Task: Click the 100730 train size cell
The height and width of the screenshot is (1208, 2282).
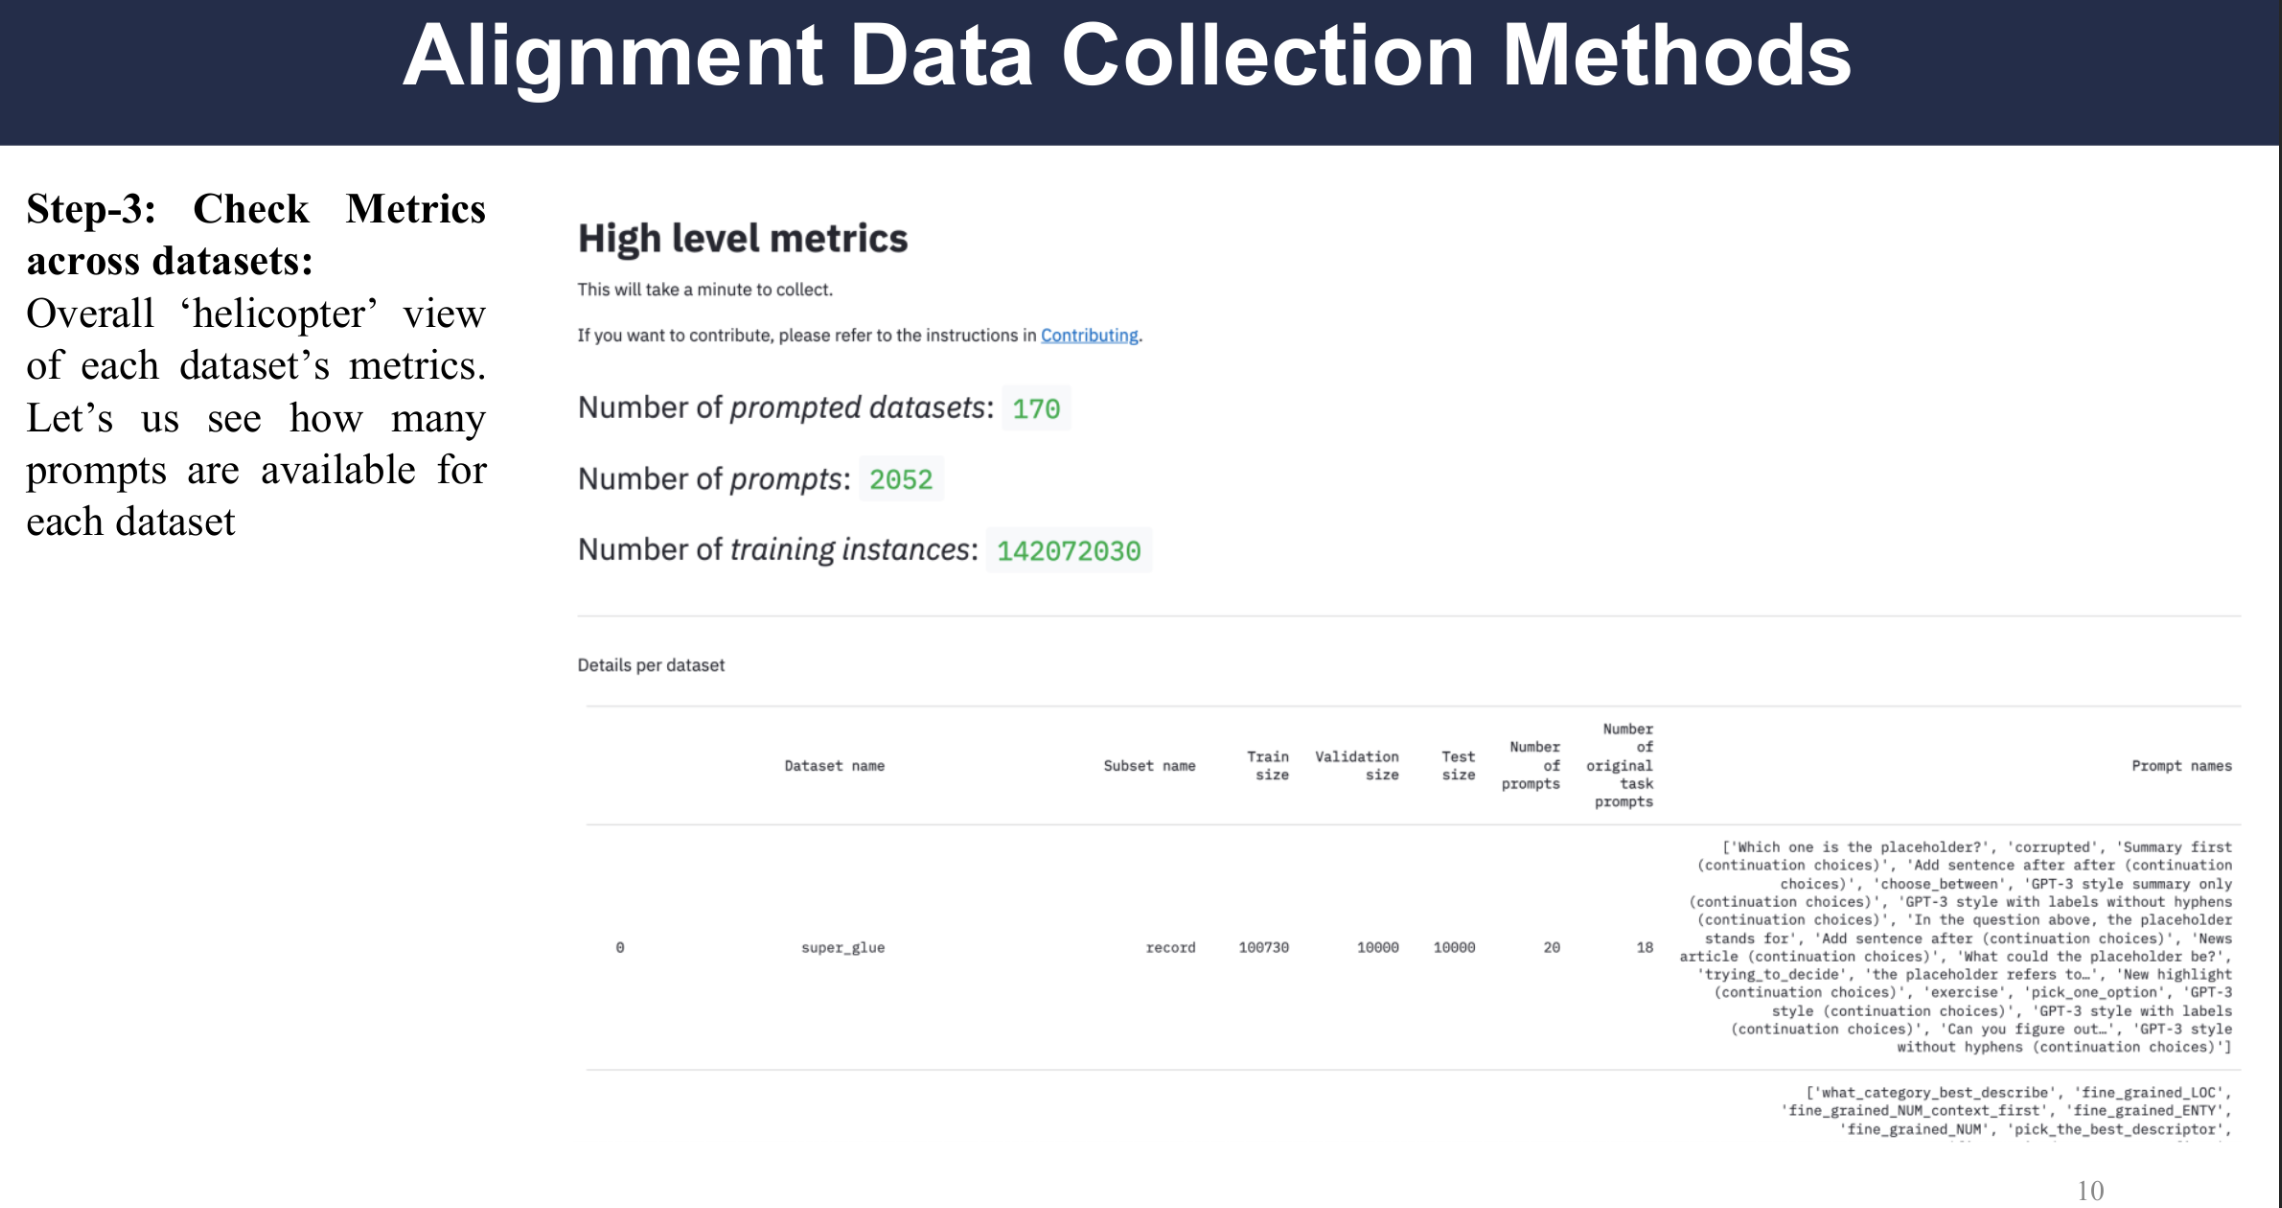Action: tap(1263, 947)
